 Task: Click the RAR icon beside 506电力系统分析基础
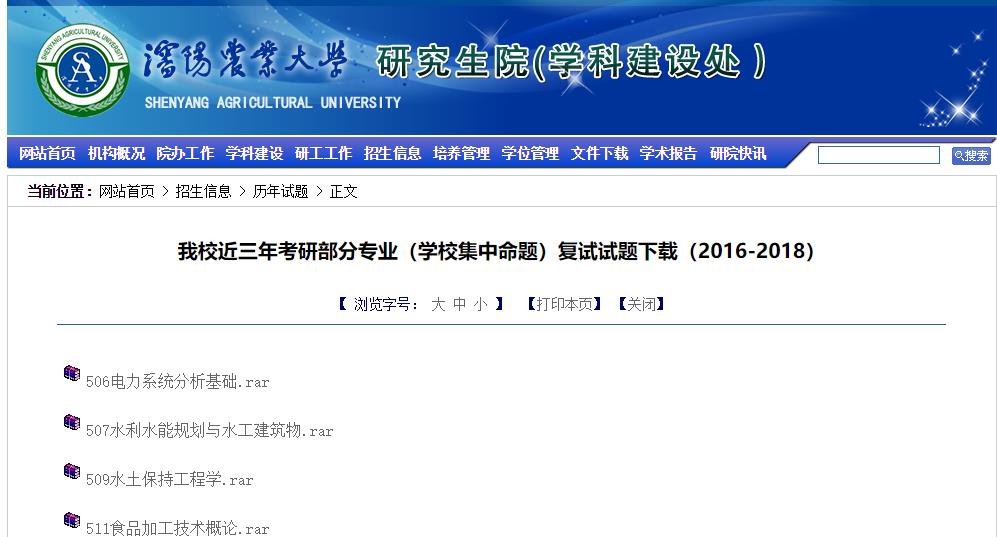[72, 373]
